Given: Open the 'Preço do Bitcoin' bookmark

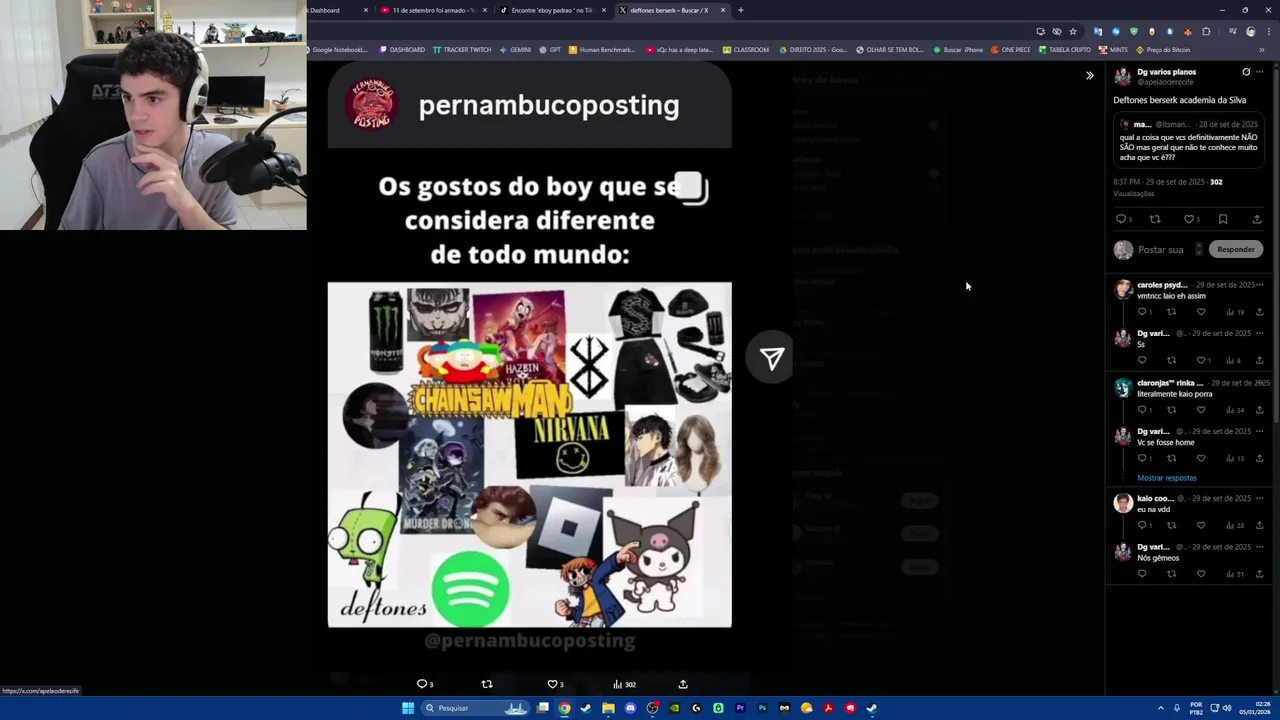Looking at the screenshot, I should coord(1163,50).
